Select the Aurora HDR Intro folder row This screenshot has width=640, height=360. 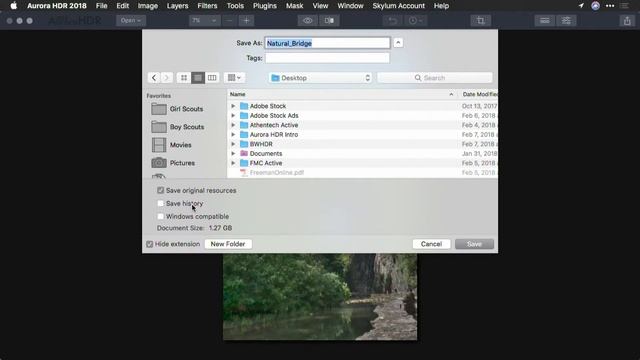click(x=362, y=134)
